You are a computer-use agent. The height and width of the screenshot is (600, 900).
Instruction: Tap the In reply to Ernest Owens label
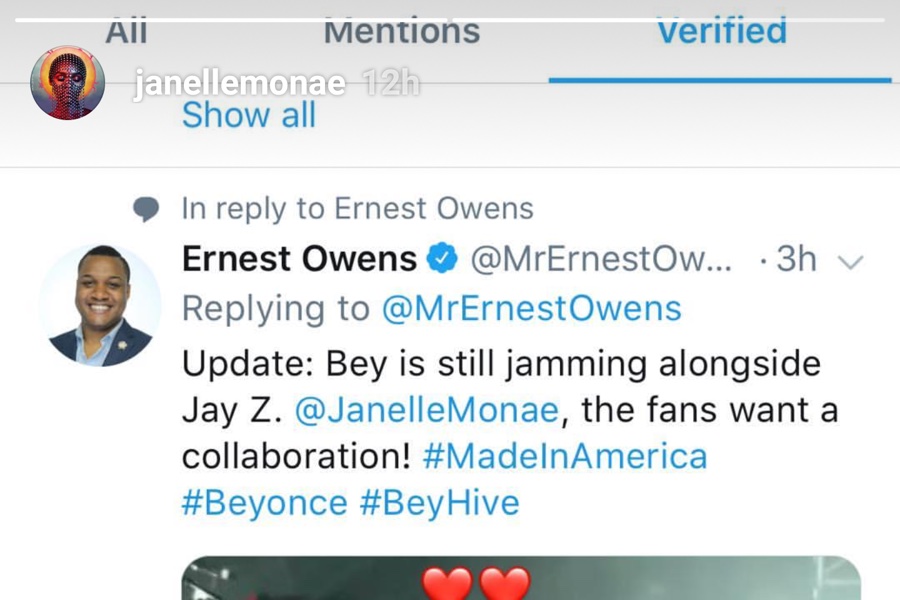[x=358, y=208]
